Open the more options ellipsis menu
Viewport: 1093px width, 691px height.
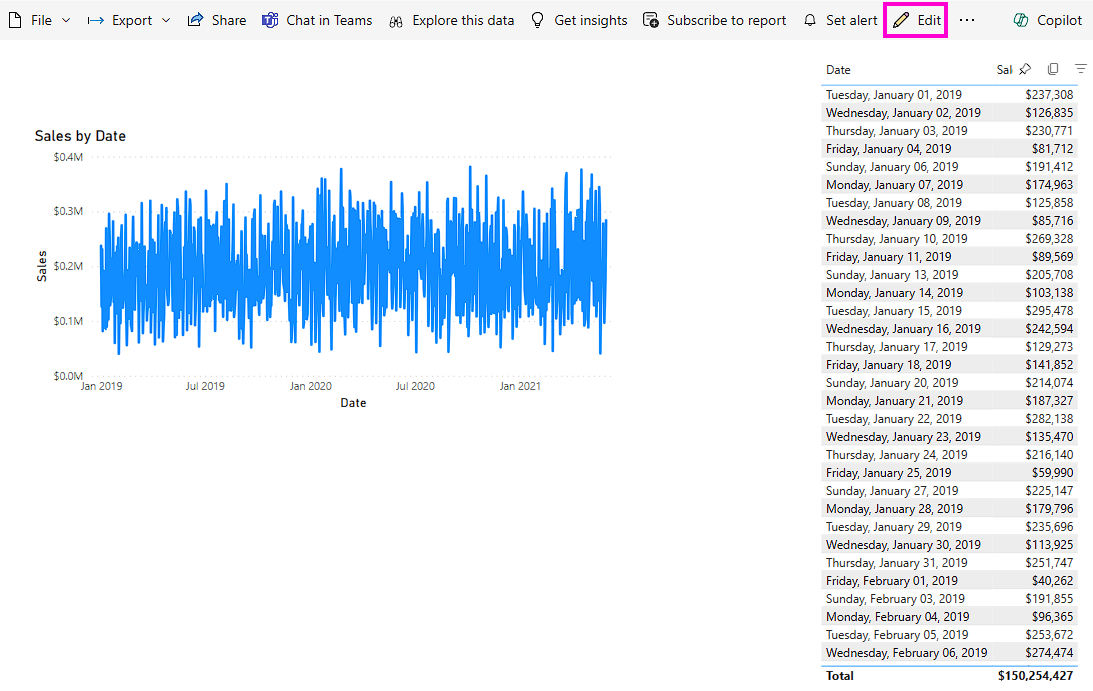click(966, 19)
